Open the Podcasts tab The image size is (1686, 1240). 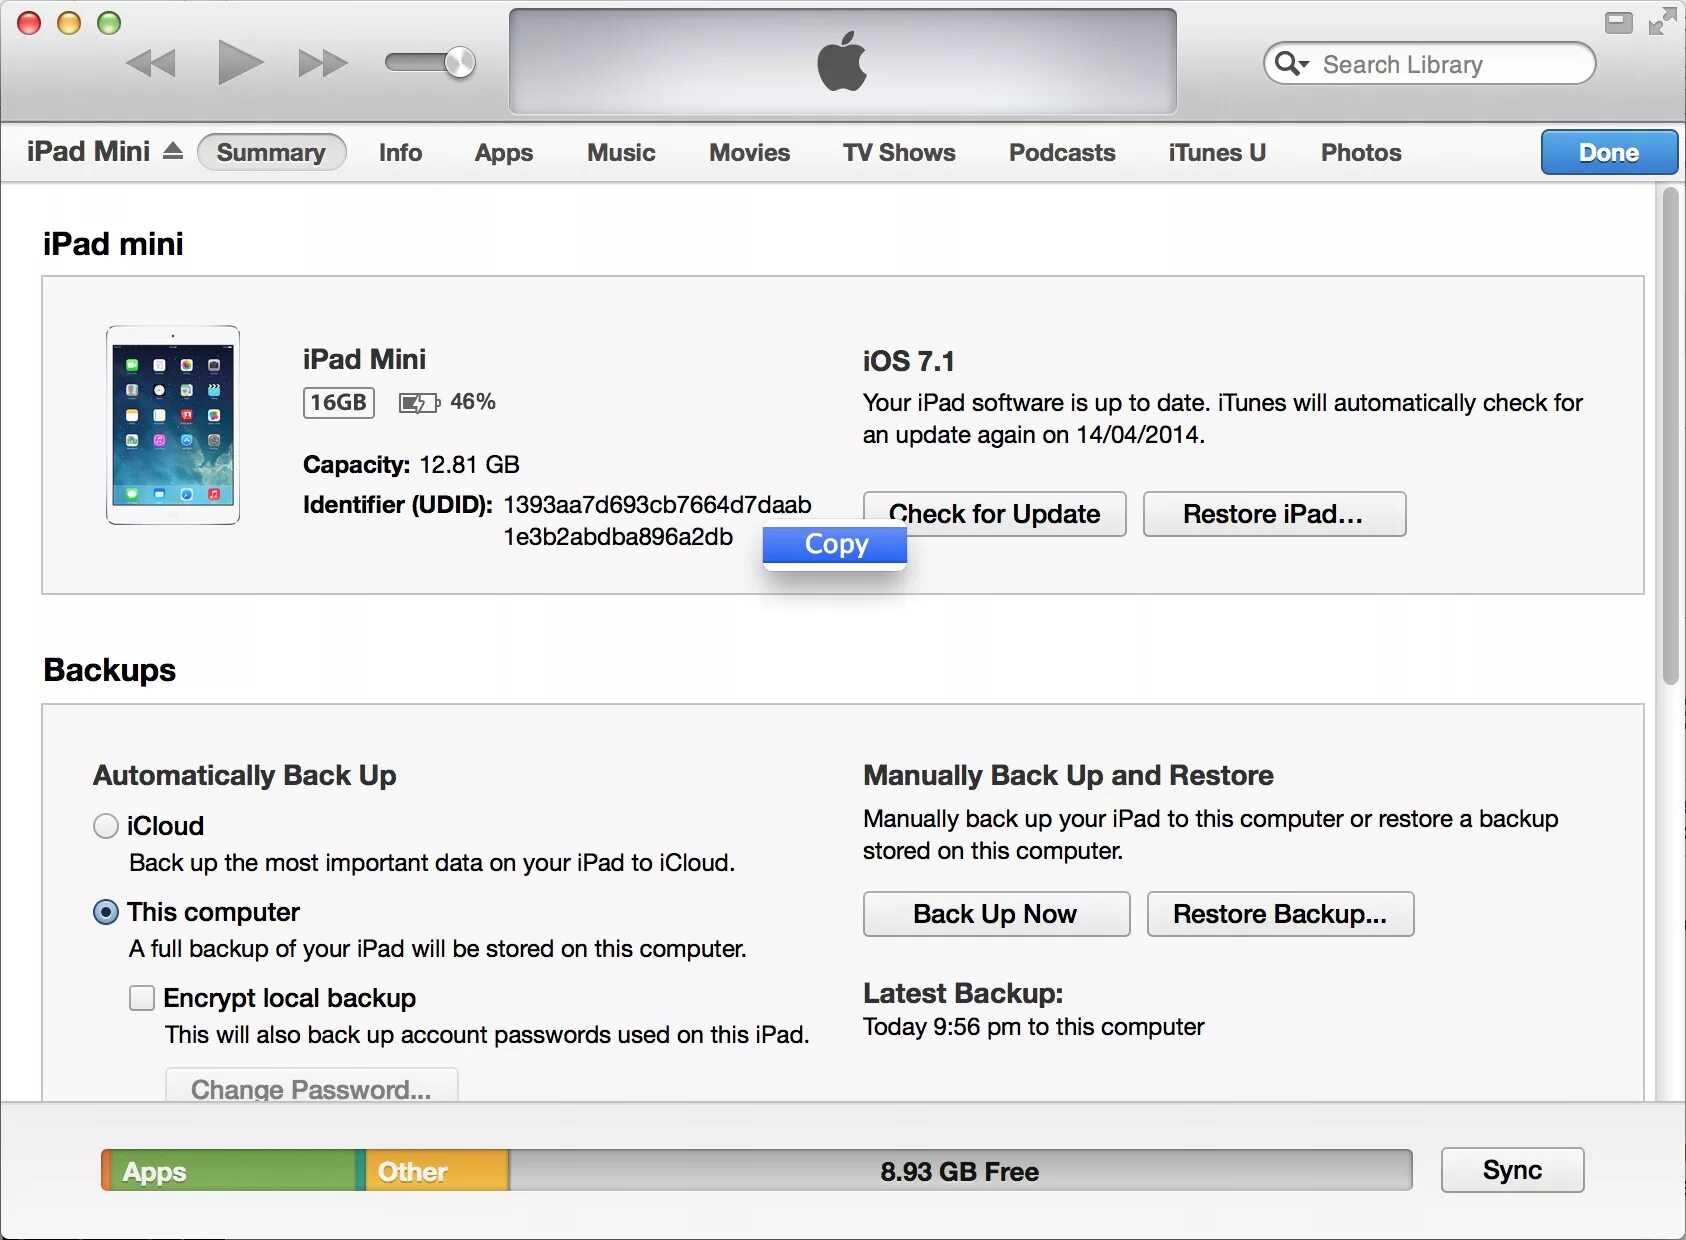coord(1062,152)
